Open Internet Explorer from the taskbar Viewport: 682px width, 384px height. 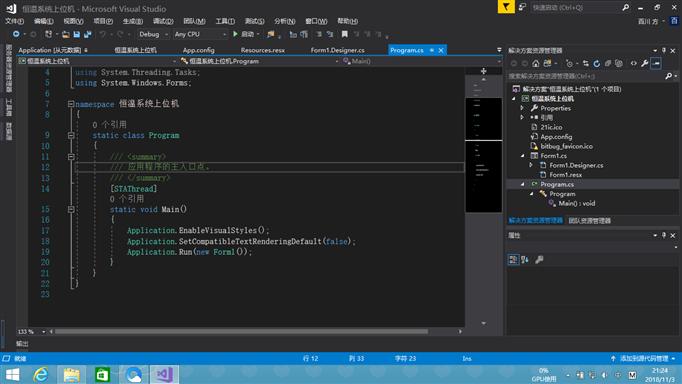41,374
